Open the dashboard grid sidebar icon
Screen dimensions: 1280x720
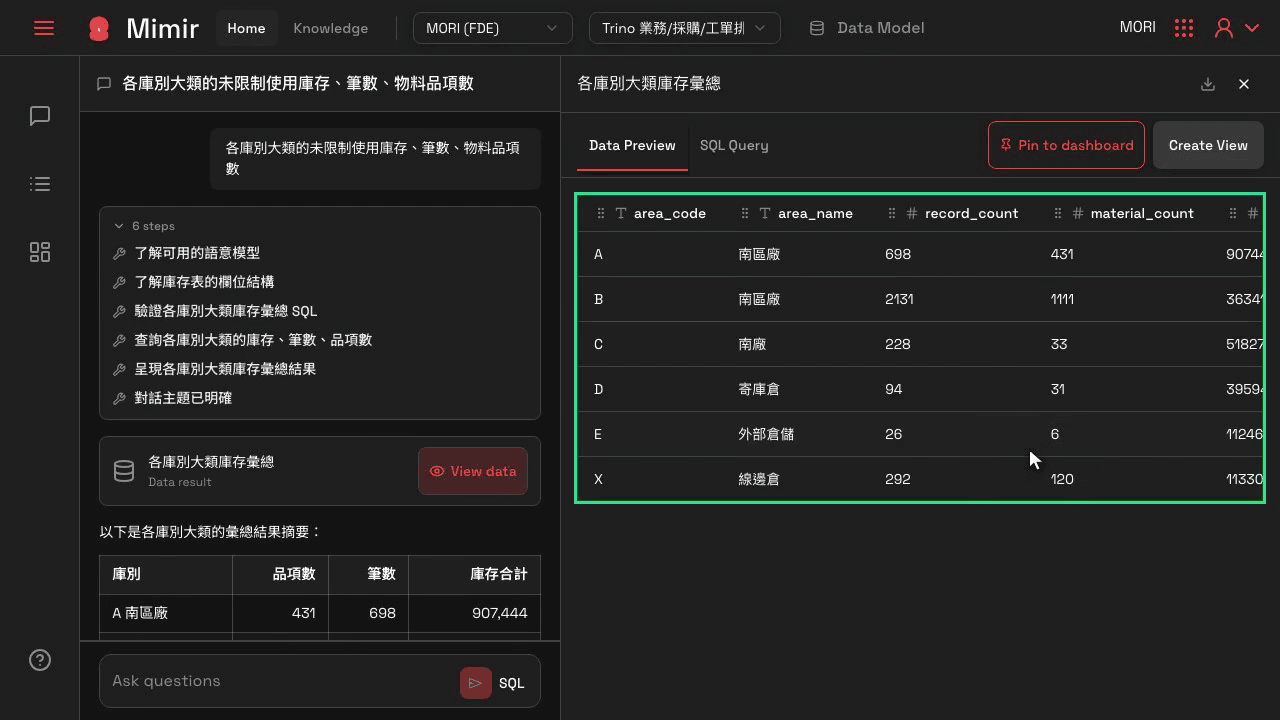click(40, 252)
